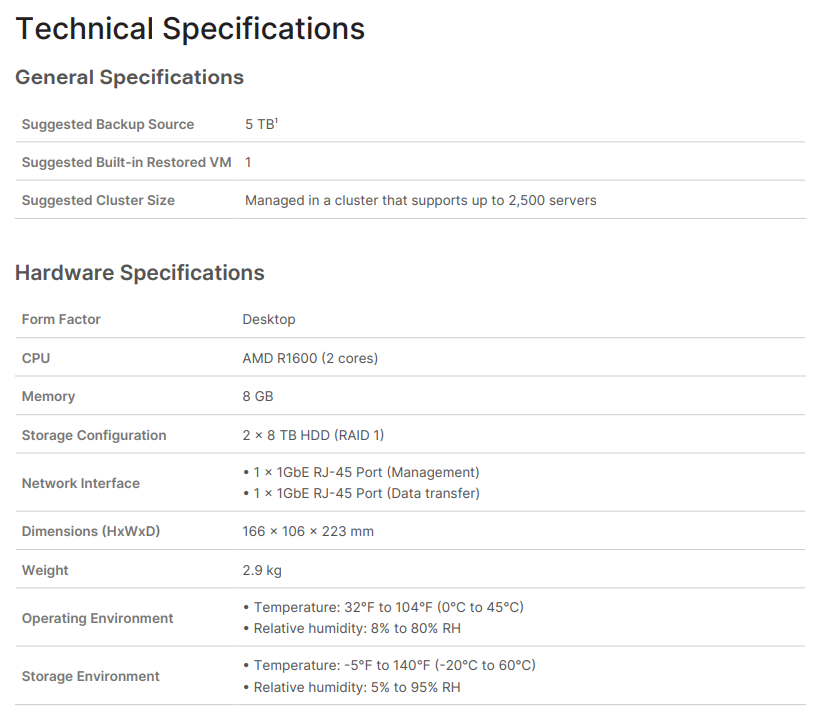Click the 2,500 servers cluster description text

(420, 200)
